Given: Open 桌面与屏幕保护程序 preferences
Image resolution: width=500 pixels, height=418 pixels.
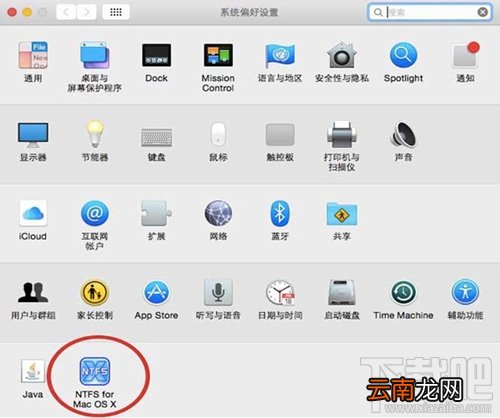Looking at the screenshot, I should pos(95,55).
